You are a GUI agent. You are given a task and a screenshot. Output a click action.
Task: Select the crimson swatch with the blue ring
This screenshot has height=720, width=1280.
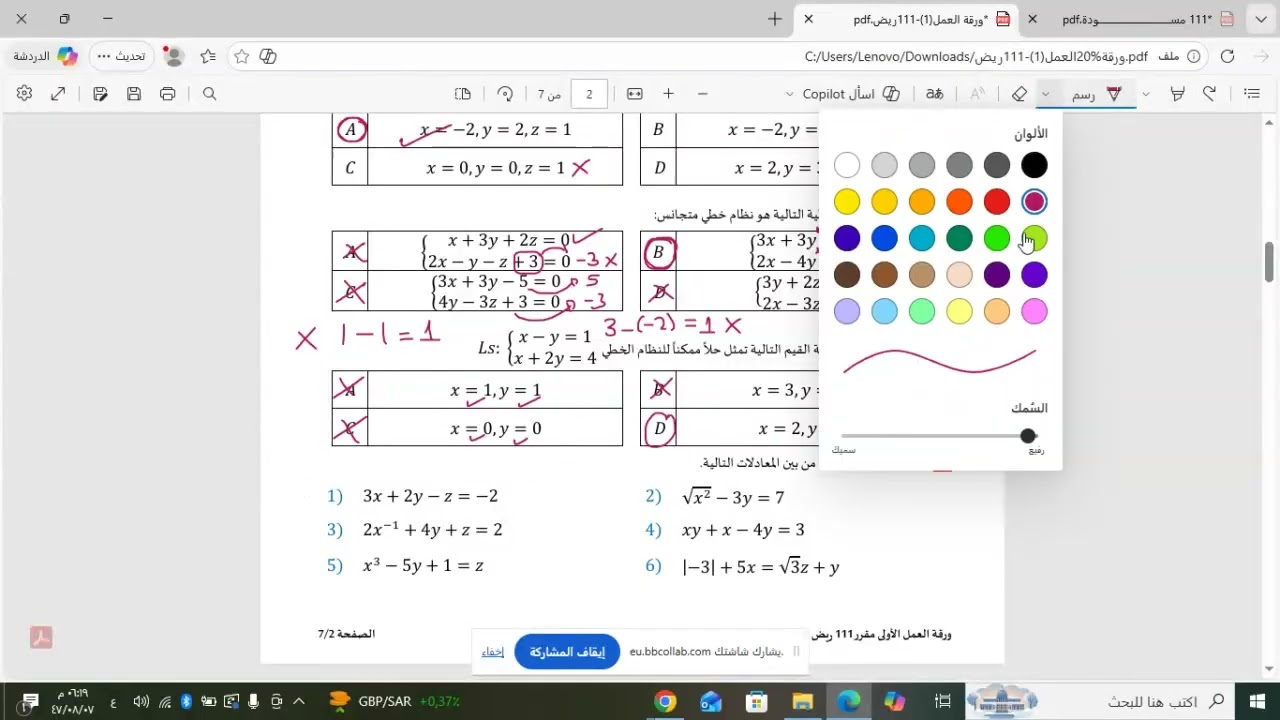pyautogui.click(x=1034, y=202)
